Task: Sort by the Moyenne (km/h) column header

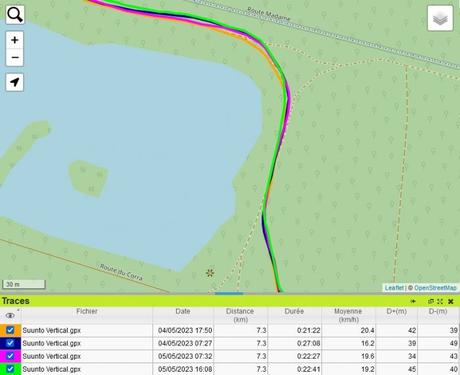Action: point(348,315)
